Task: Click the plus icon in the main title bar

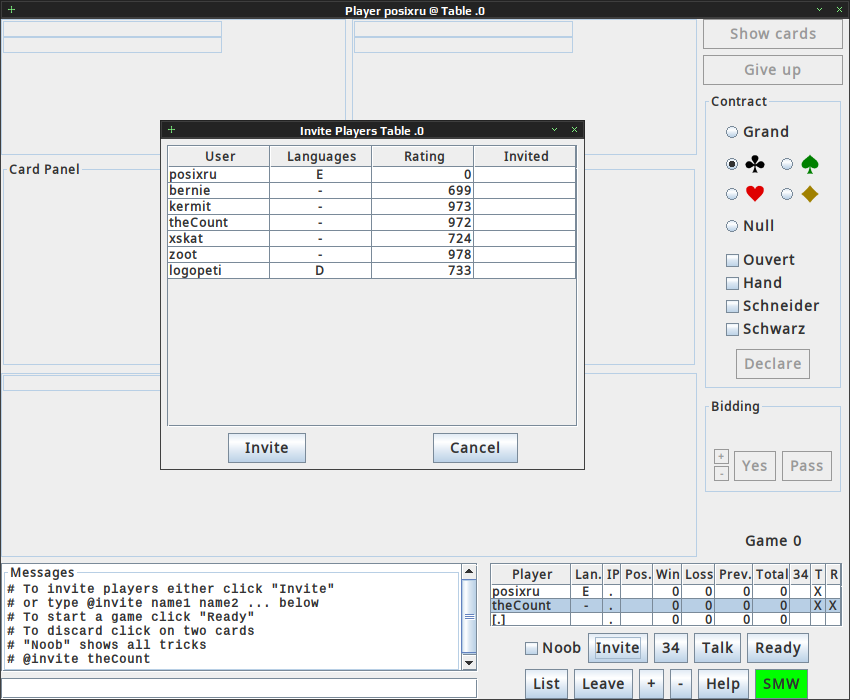Action: tap(11, 10)
